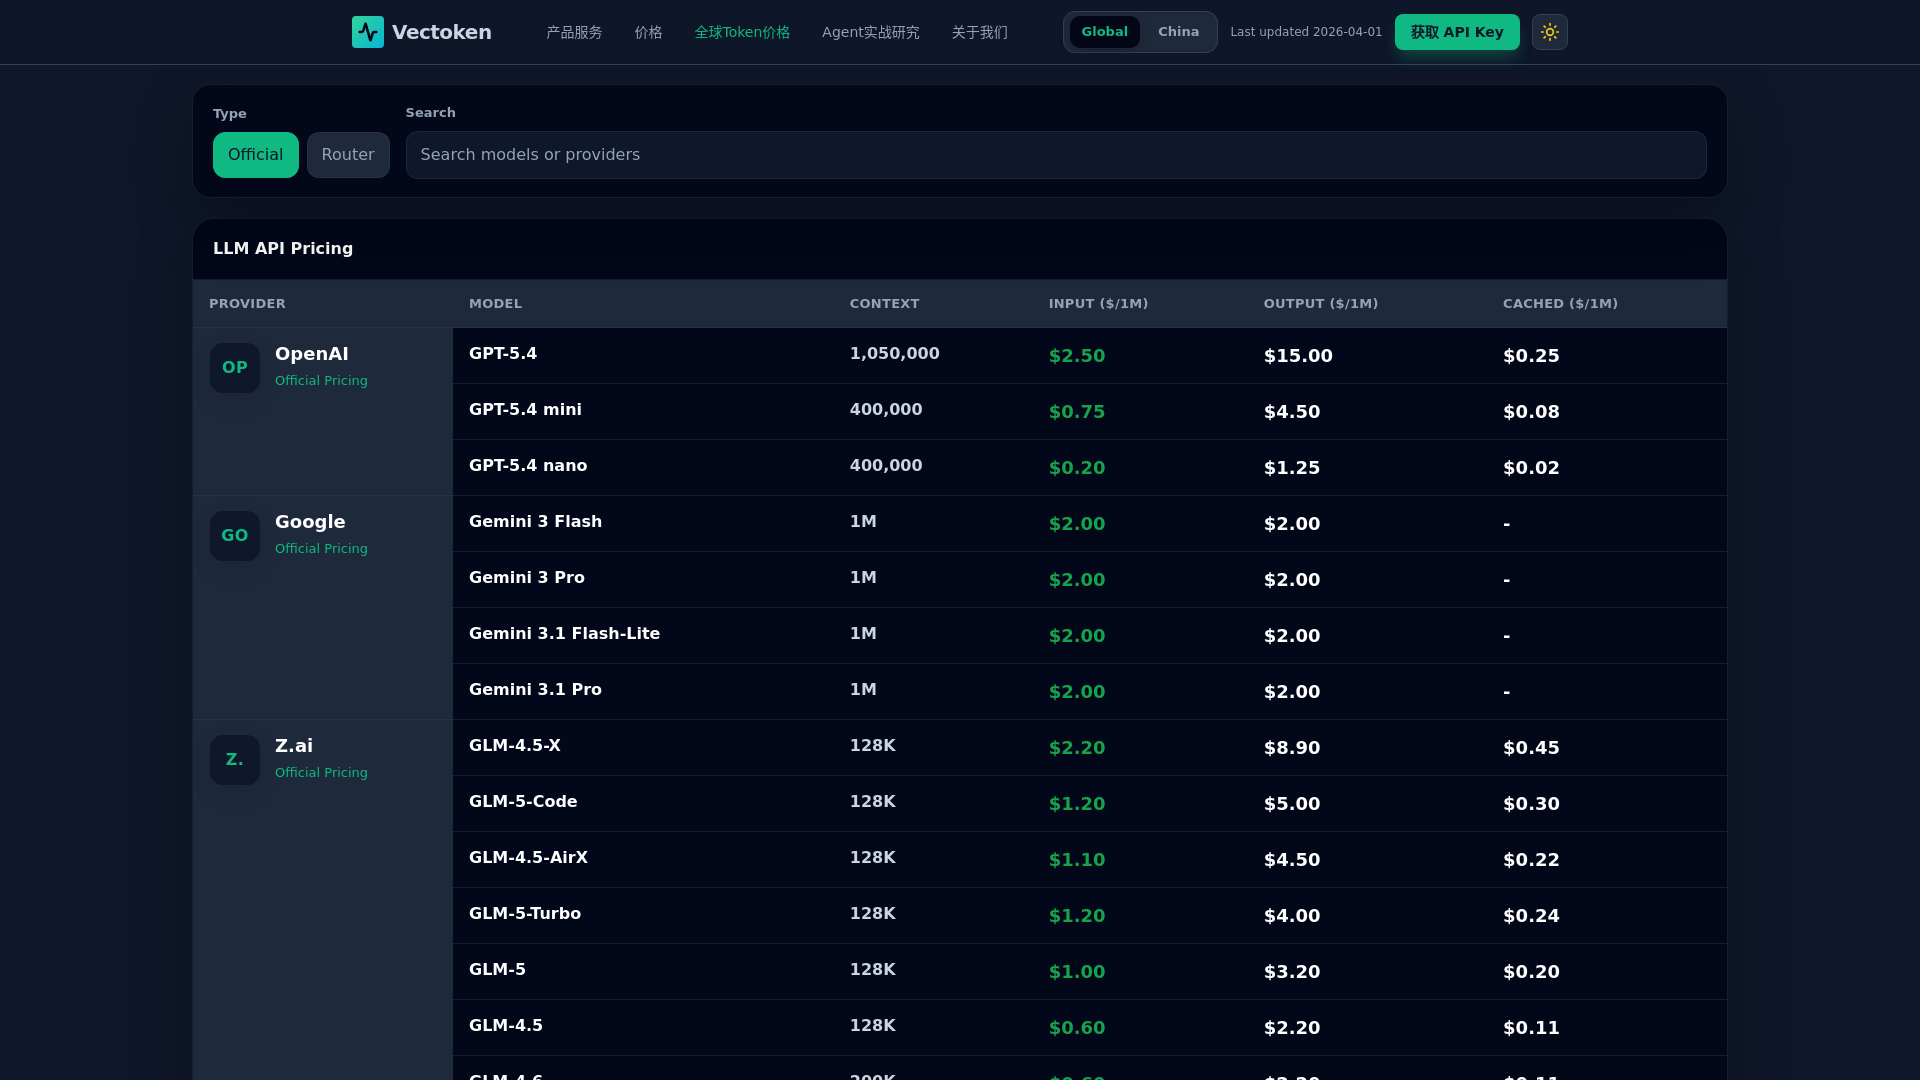This screenshot has width=1920, height=1080.
Task: Switch region to Global
Action: coord(1105,32)
